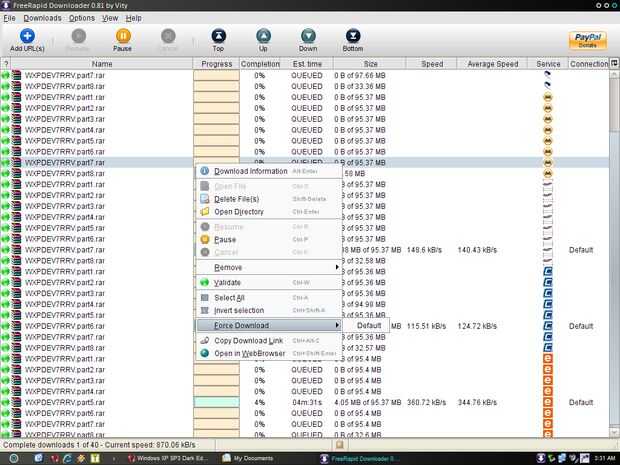Click the Open Directory folder icon

(204, 212)
